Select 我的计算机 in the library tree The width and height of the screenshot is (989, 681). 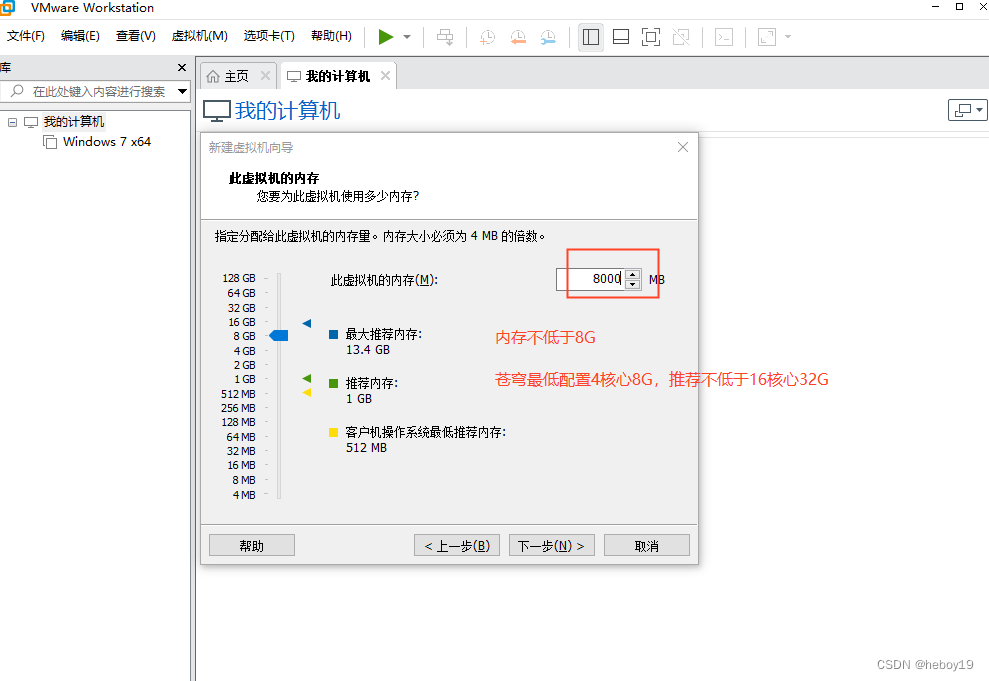coord(74,122)
